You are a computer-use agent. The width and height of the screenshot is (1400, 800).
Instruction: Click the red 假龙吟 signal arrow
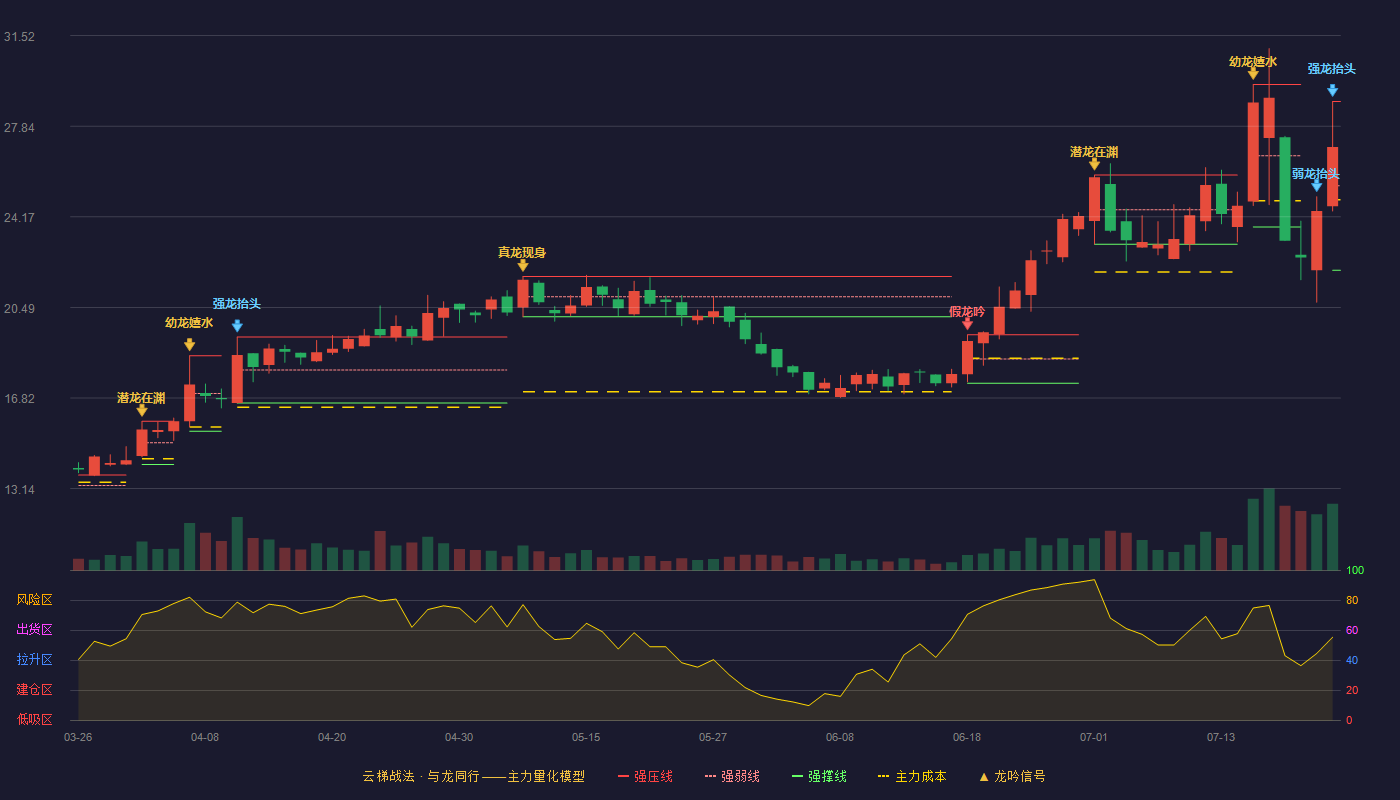tap(967, 324)
